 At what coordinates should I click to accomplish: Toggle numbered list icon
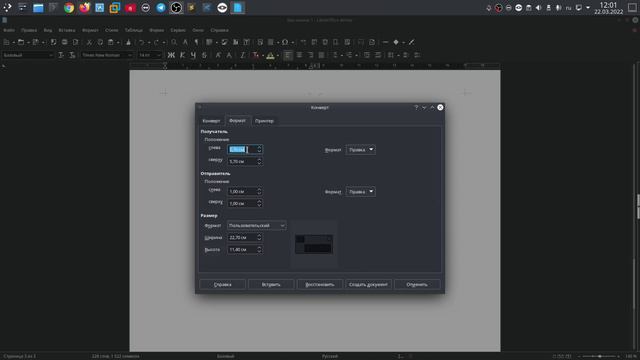point(349,55)
